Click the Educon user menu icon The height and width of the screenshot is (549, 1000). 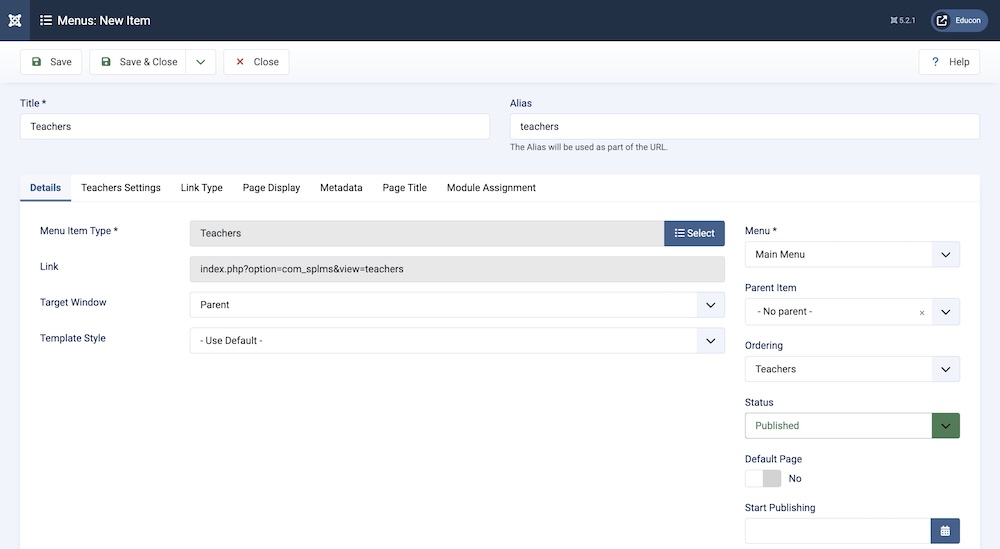942,20
